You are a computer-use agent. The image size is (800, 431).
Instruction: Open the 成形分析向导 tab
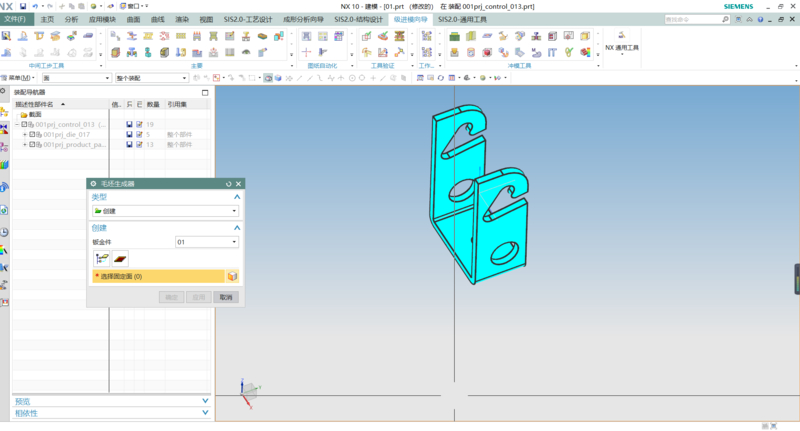(x=304, y=19)
